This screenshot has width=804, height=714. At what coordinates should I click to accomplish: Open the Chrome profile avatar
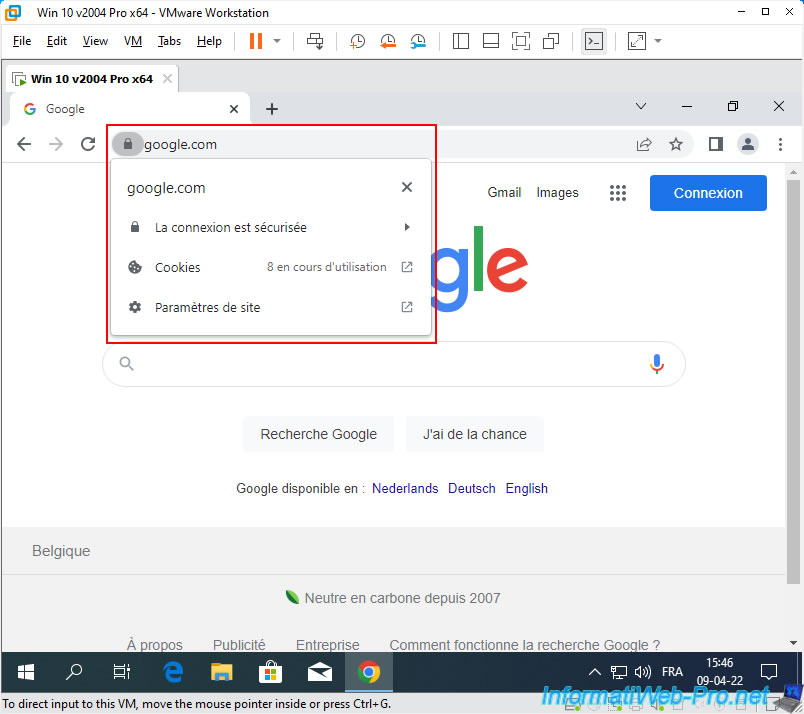point(748,145)
